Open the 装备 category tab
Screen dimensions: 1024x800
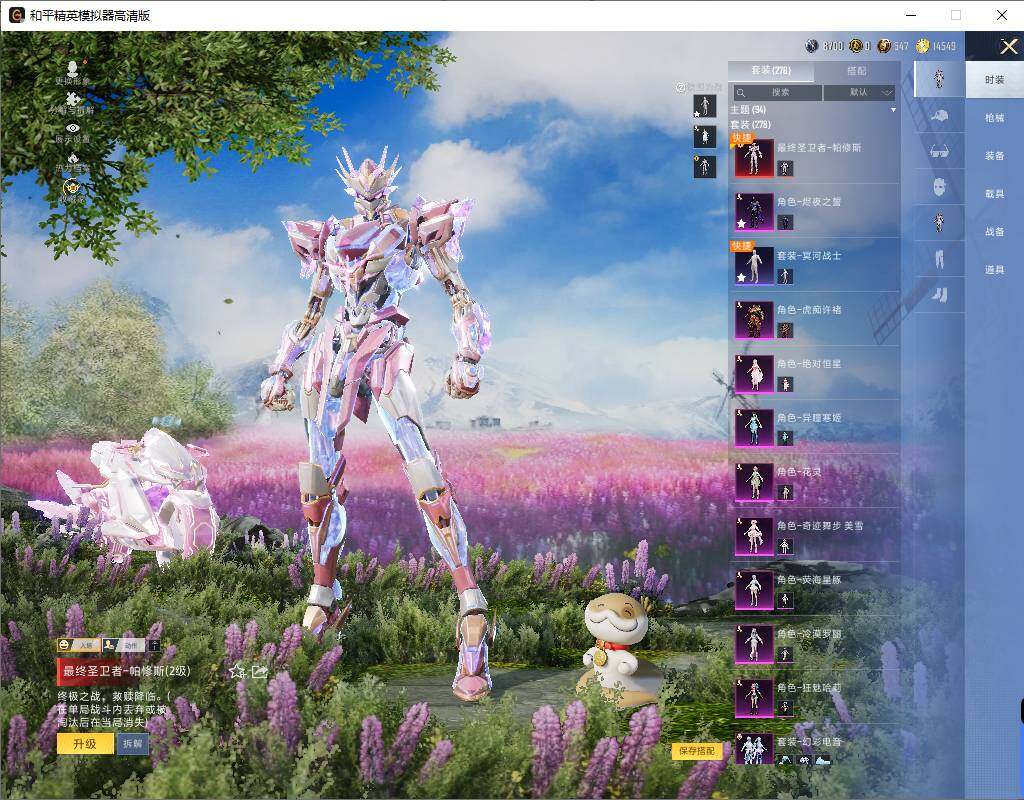[x=995, y=155]
